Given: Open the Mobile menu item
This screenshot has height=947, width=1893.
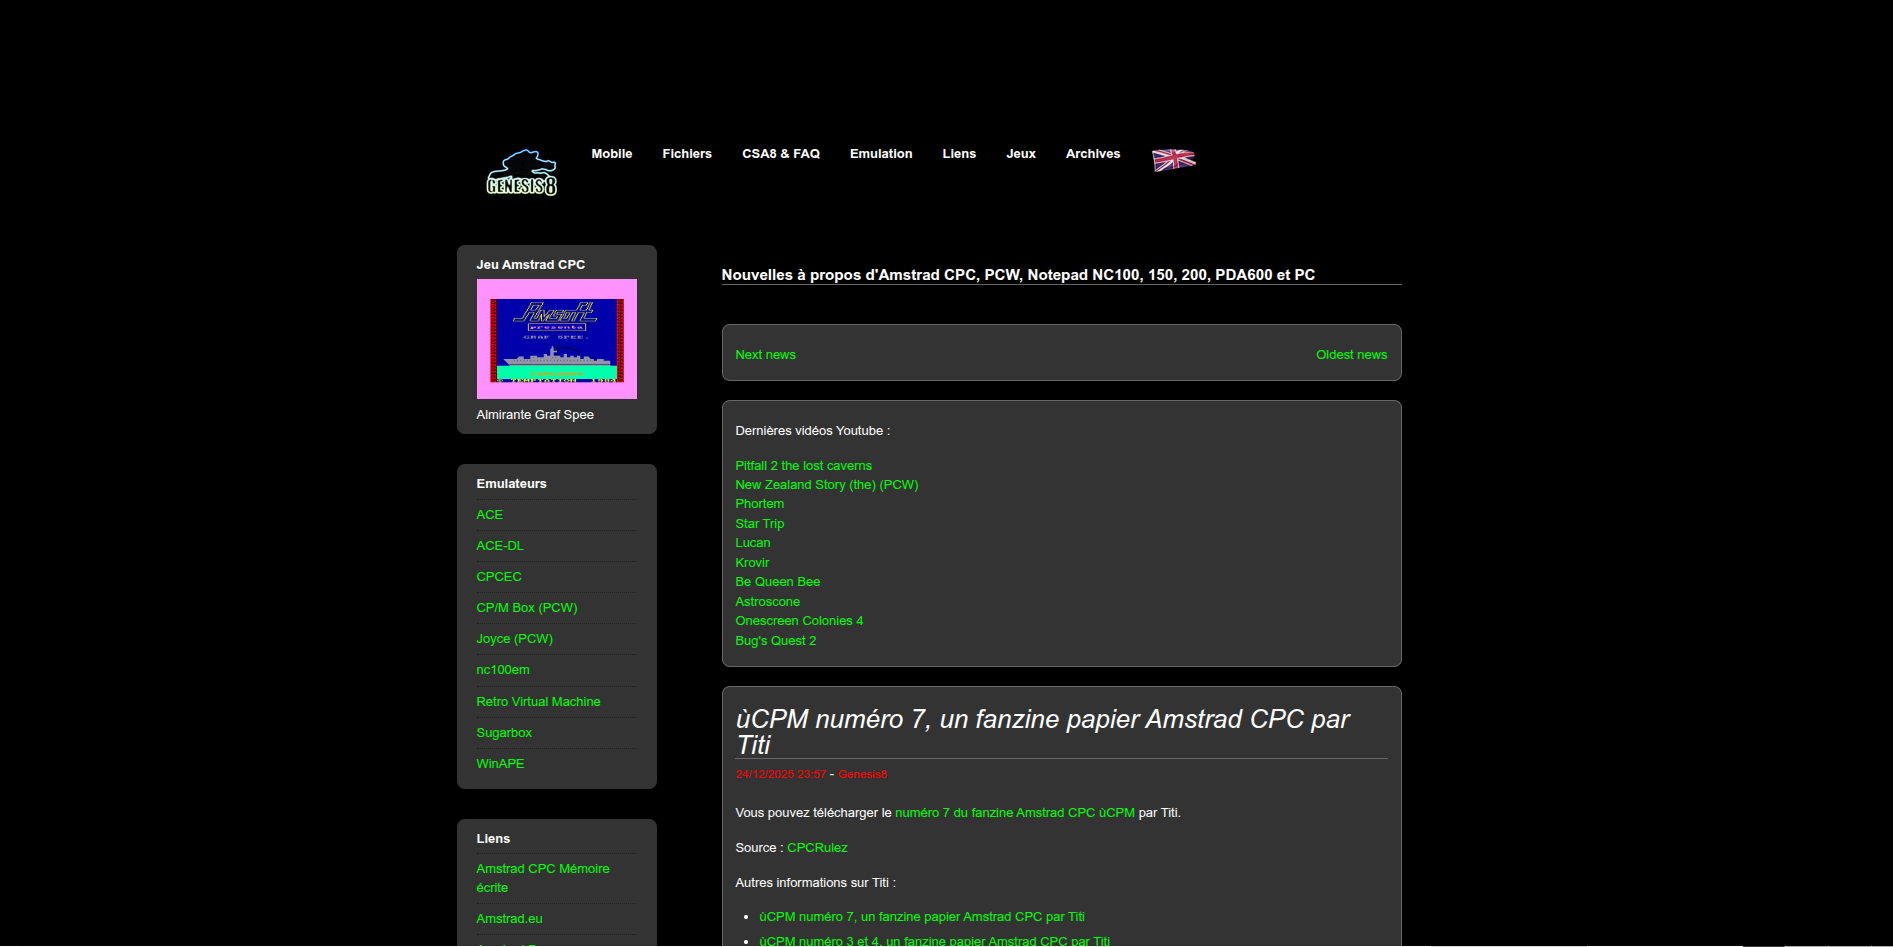Looking at the screenshot, I should [611, 154].
